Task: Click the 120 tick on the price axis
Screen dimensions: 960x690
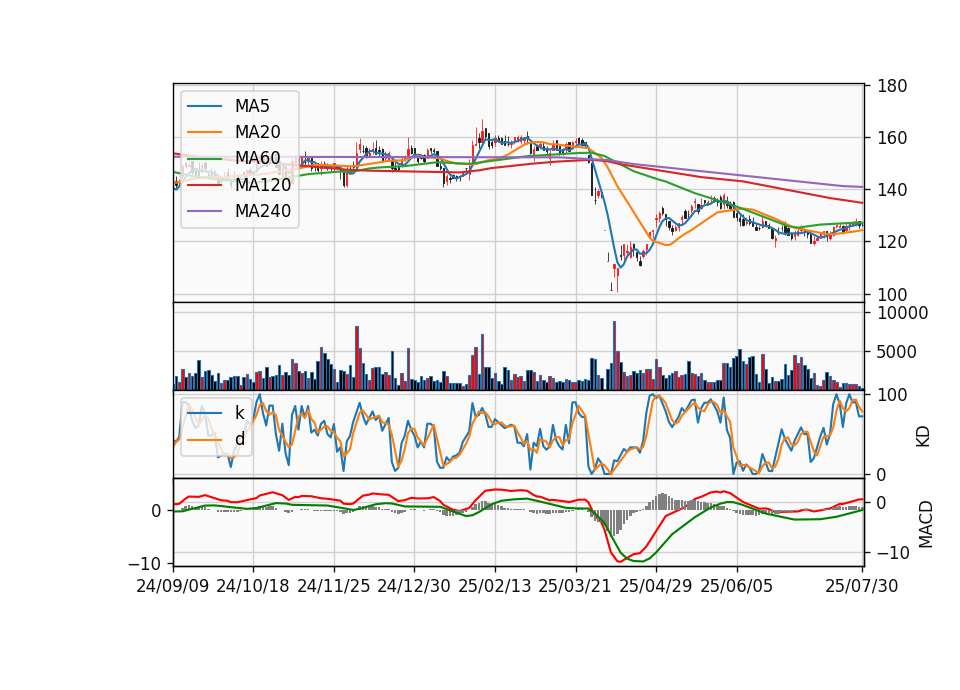Action: (891, 242)
